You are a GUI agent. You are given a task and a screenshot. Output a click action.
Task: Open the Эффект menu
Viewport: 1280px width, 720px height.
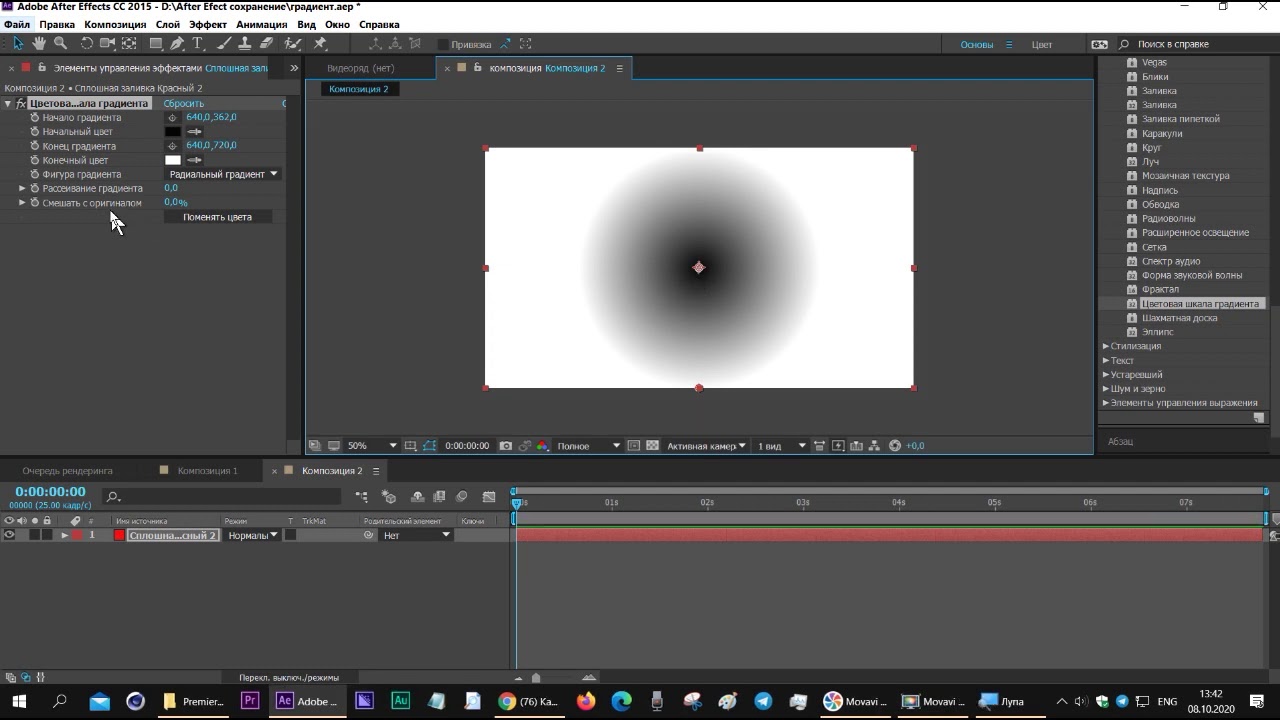(x=208, y=24)
